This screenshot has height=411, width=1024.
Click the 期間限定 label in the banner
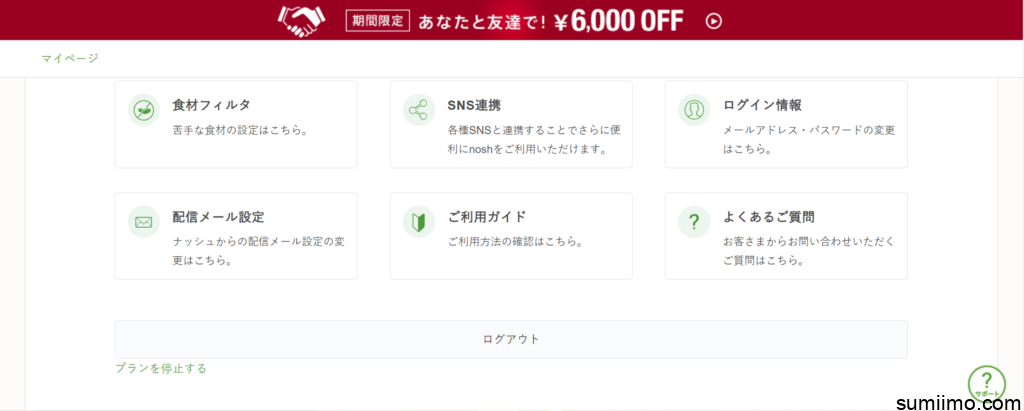pyautogui.click(x=377, y=20)
